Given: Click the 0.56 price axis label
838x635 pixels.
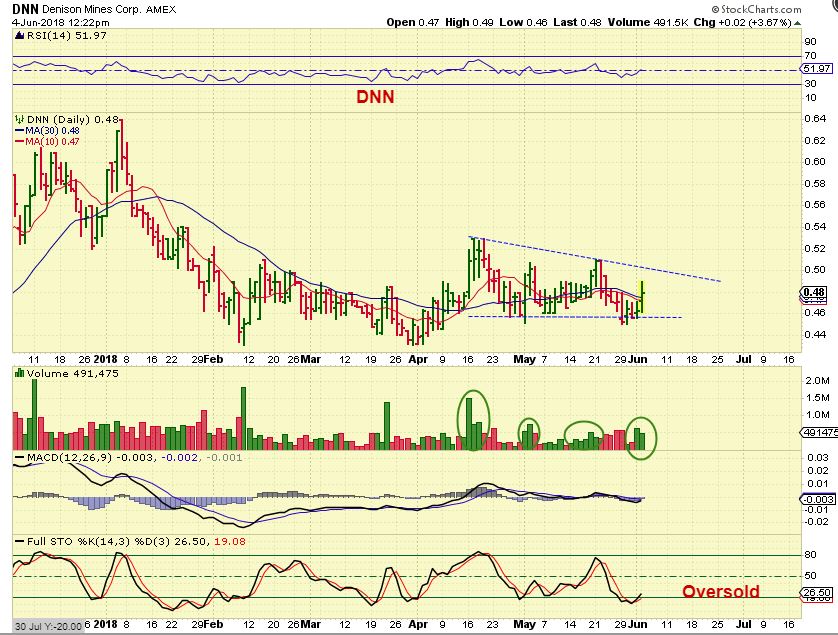Looking at the screenshot, I should point(815,205).
